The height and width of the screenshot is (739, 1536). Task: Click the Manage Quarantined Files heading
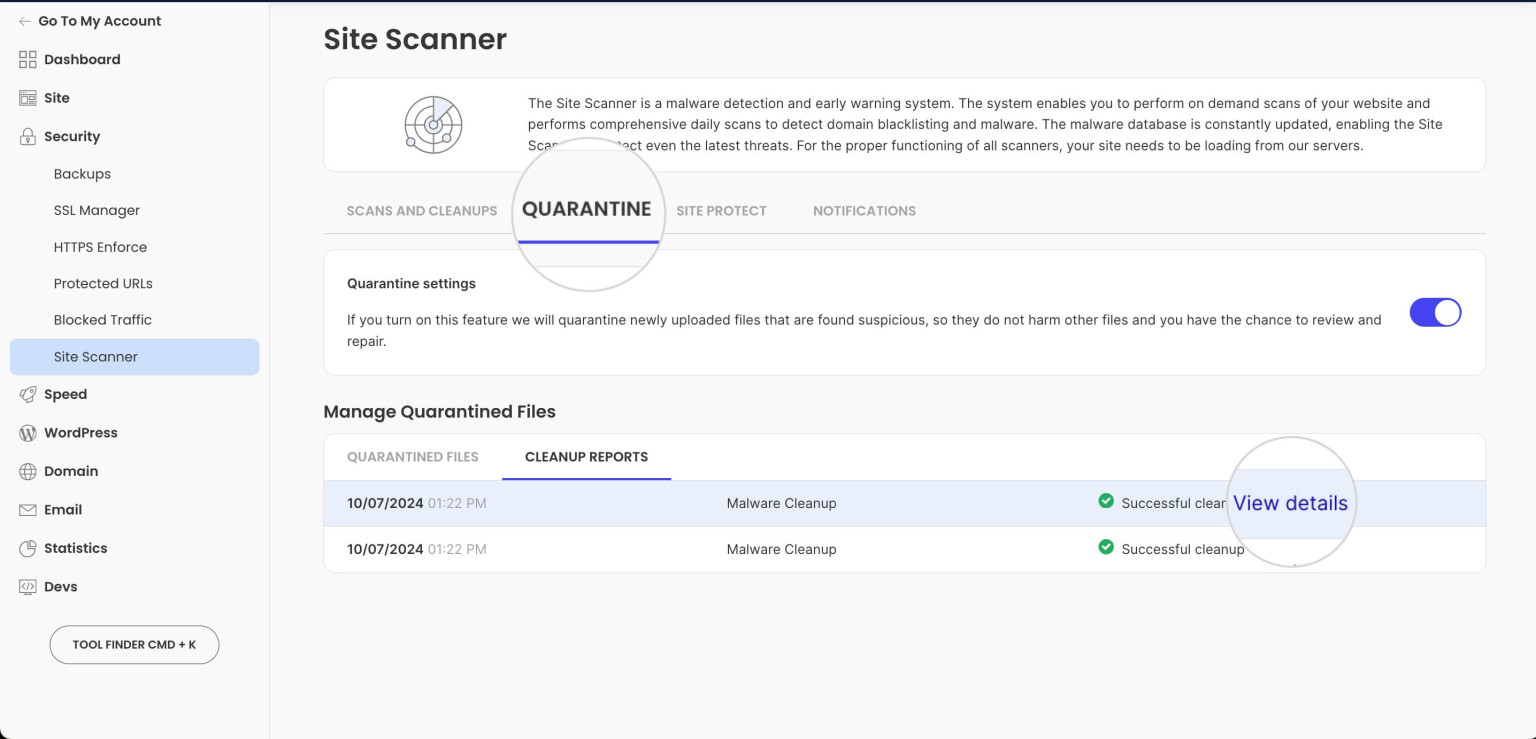[439, 411]
